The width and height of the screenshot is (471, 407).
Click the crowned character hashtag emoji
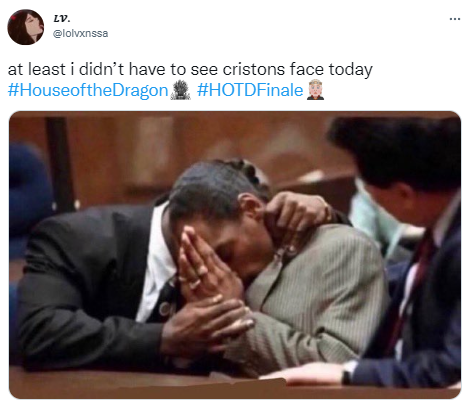315,90
